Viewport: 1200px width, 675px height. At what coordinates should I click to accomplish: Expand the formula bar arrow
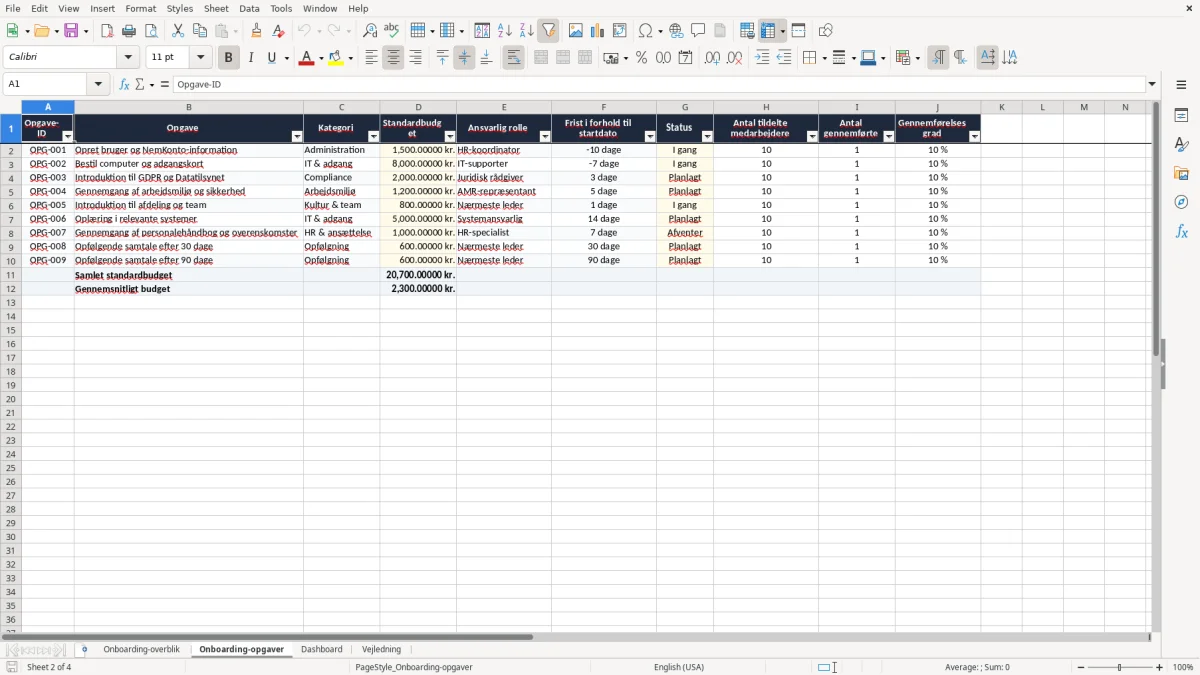coord(1152,84)
